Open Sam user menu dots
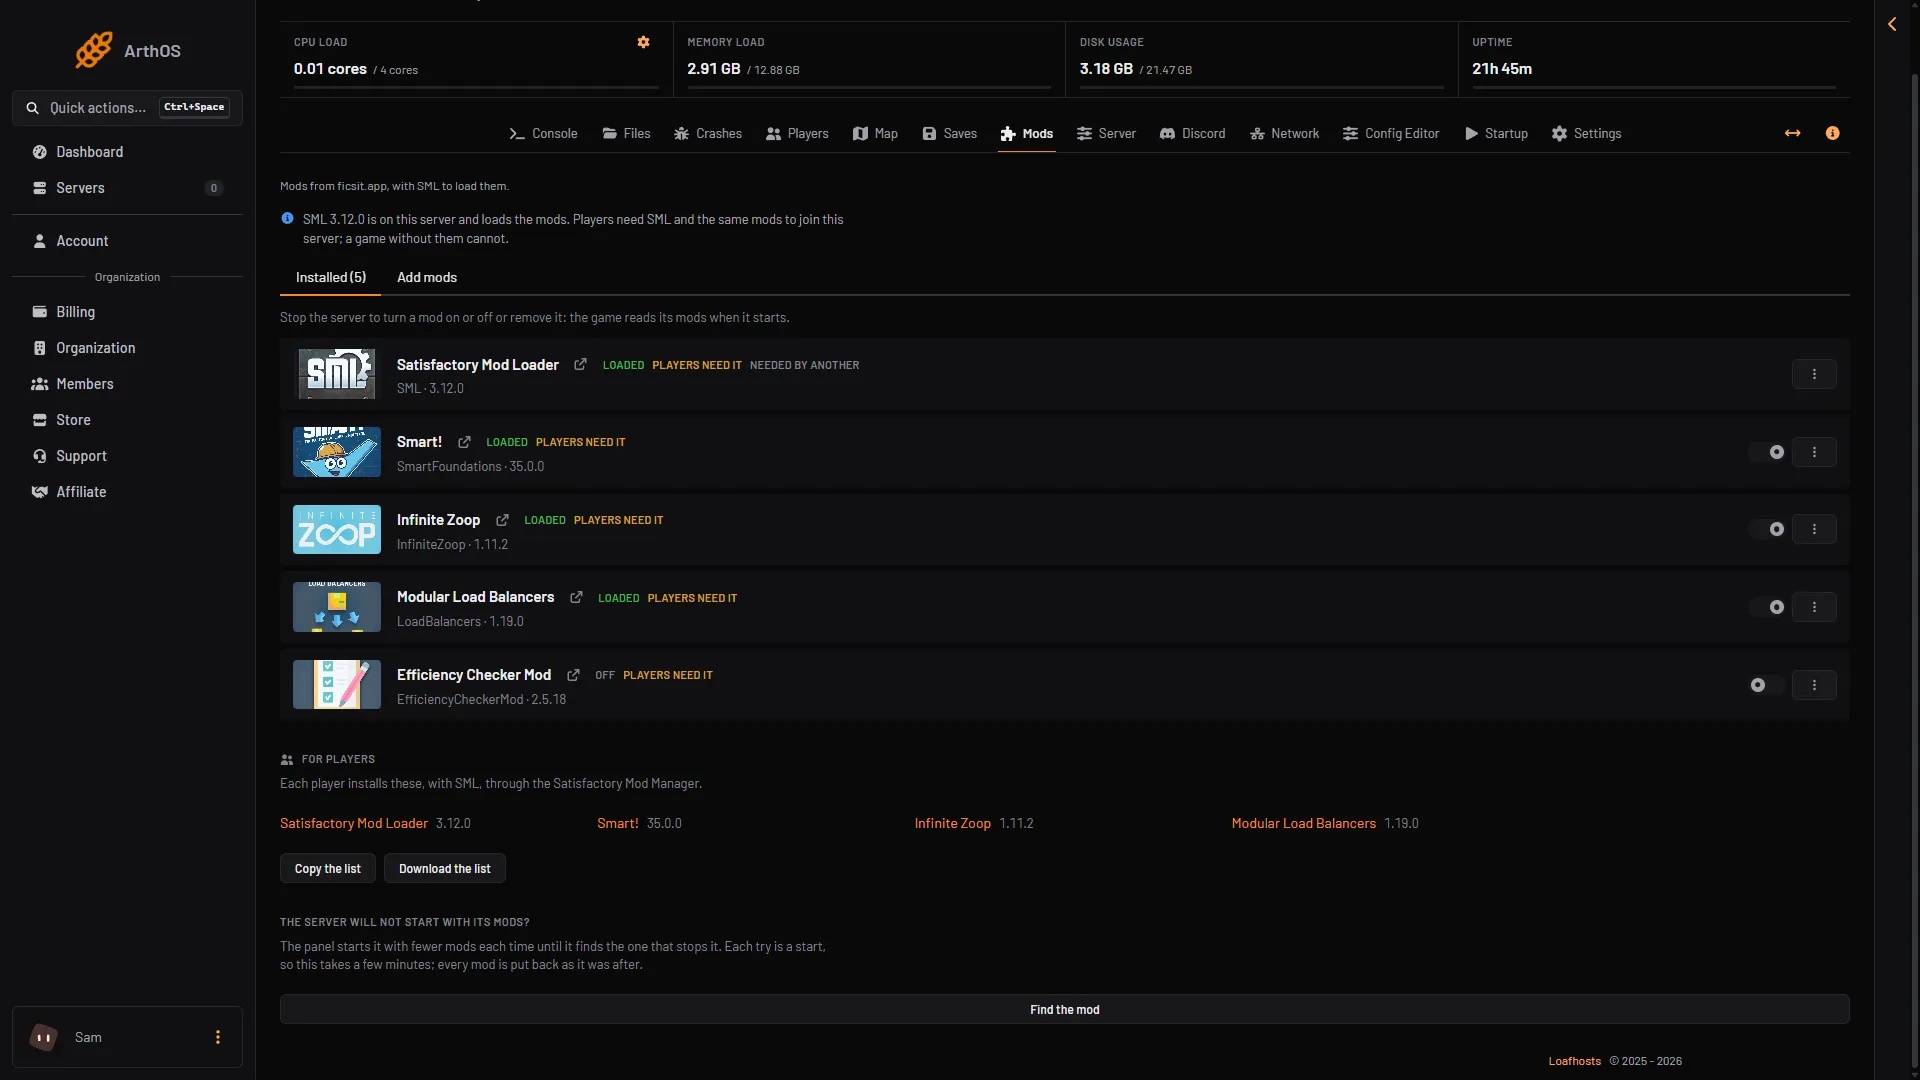The width and height of the screenshot is (1920, 1080). coord(218,1037)
